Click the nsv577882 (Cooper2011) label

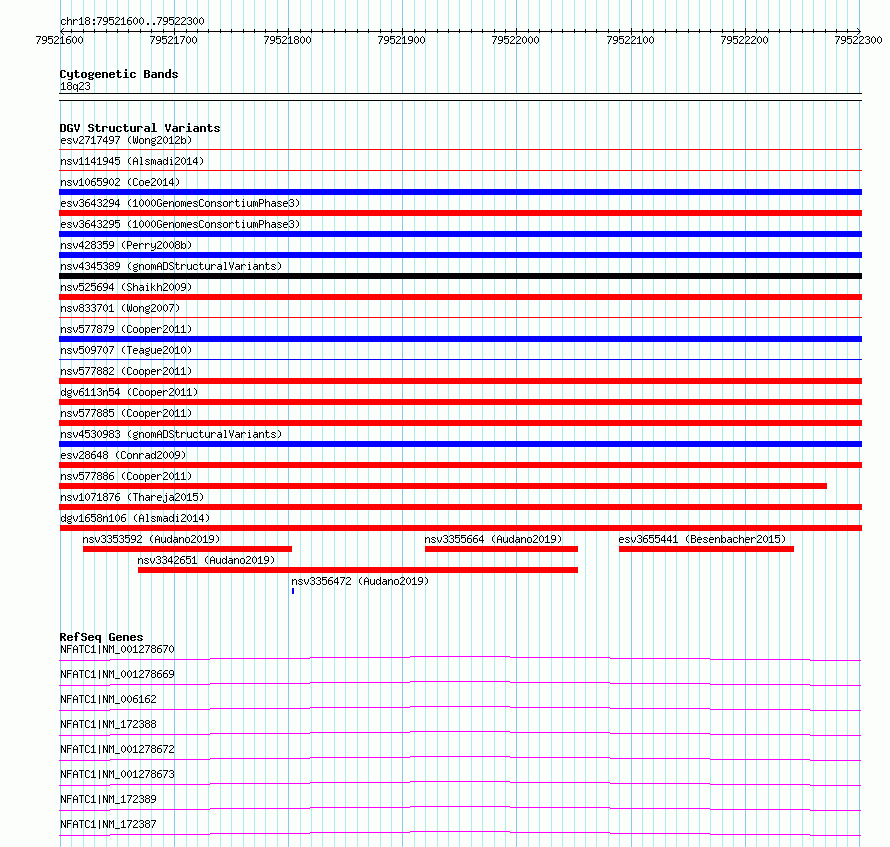click(x=126, y=371)
